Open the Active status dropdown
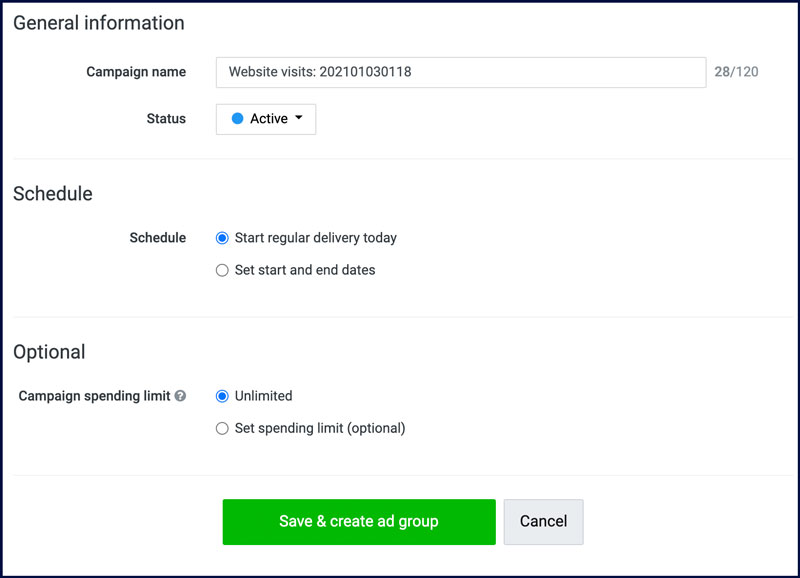Viewport: 800px width, 578px height. pos(266,119)
